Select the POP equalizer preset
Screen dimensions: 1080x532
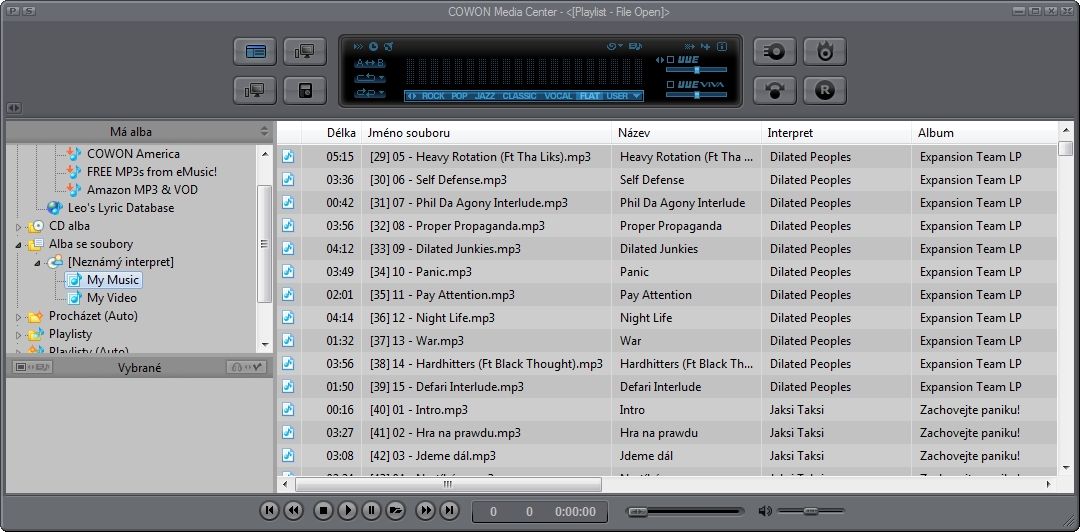click(x=459, y=96)
